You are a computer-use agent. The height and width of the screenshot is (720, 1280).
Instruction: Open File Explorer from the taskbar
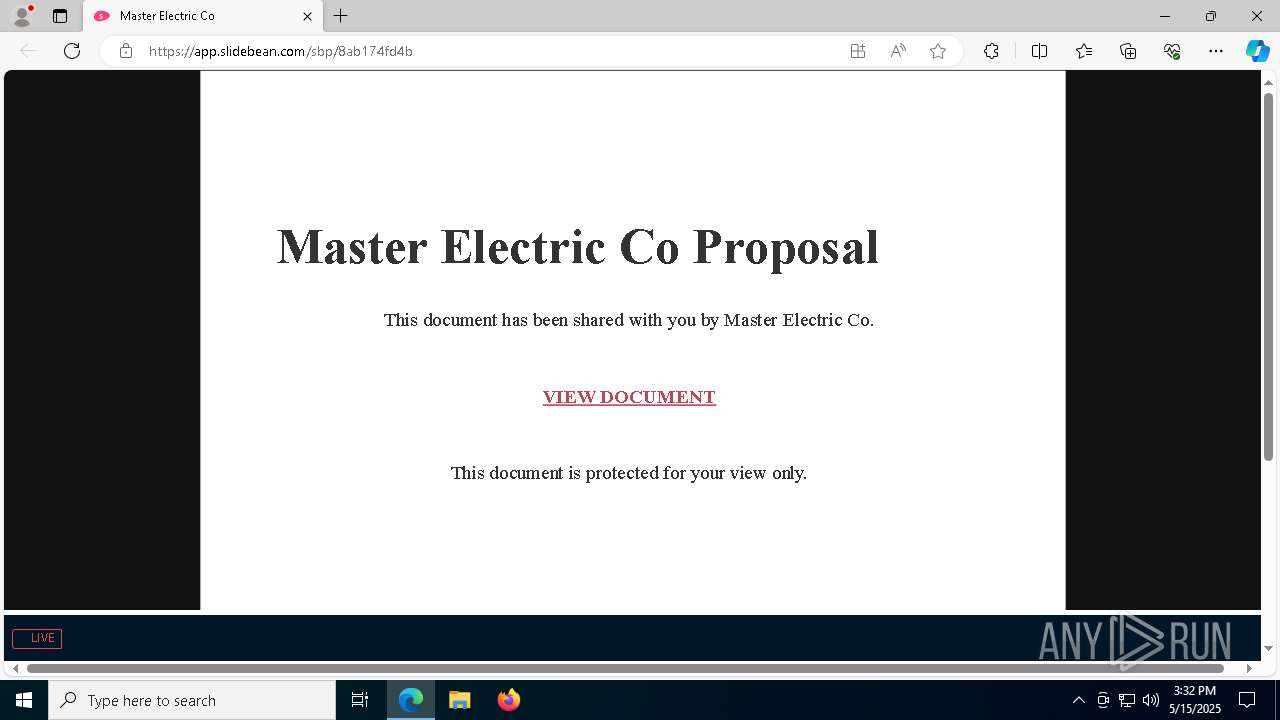tap(460, 700)
